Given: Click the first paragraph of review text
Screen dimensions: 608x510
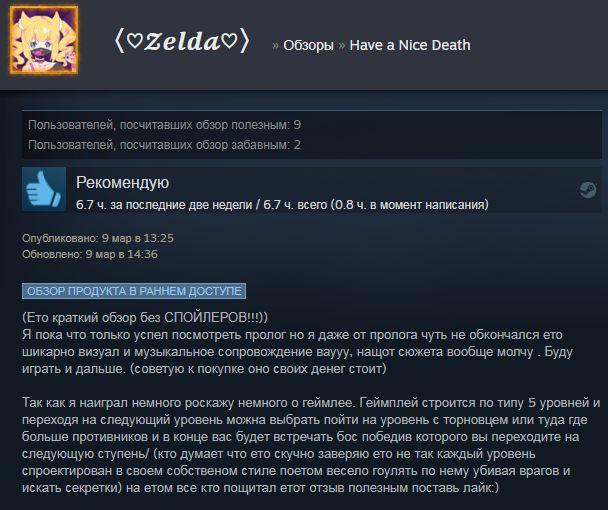Looking at the screenshot, I should 297,352.
